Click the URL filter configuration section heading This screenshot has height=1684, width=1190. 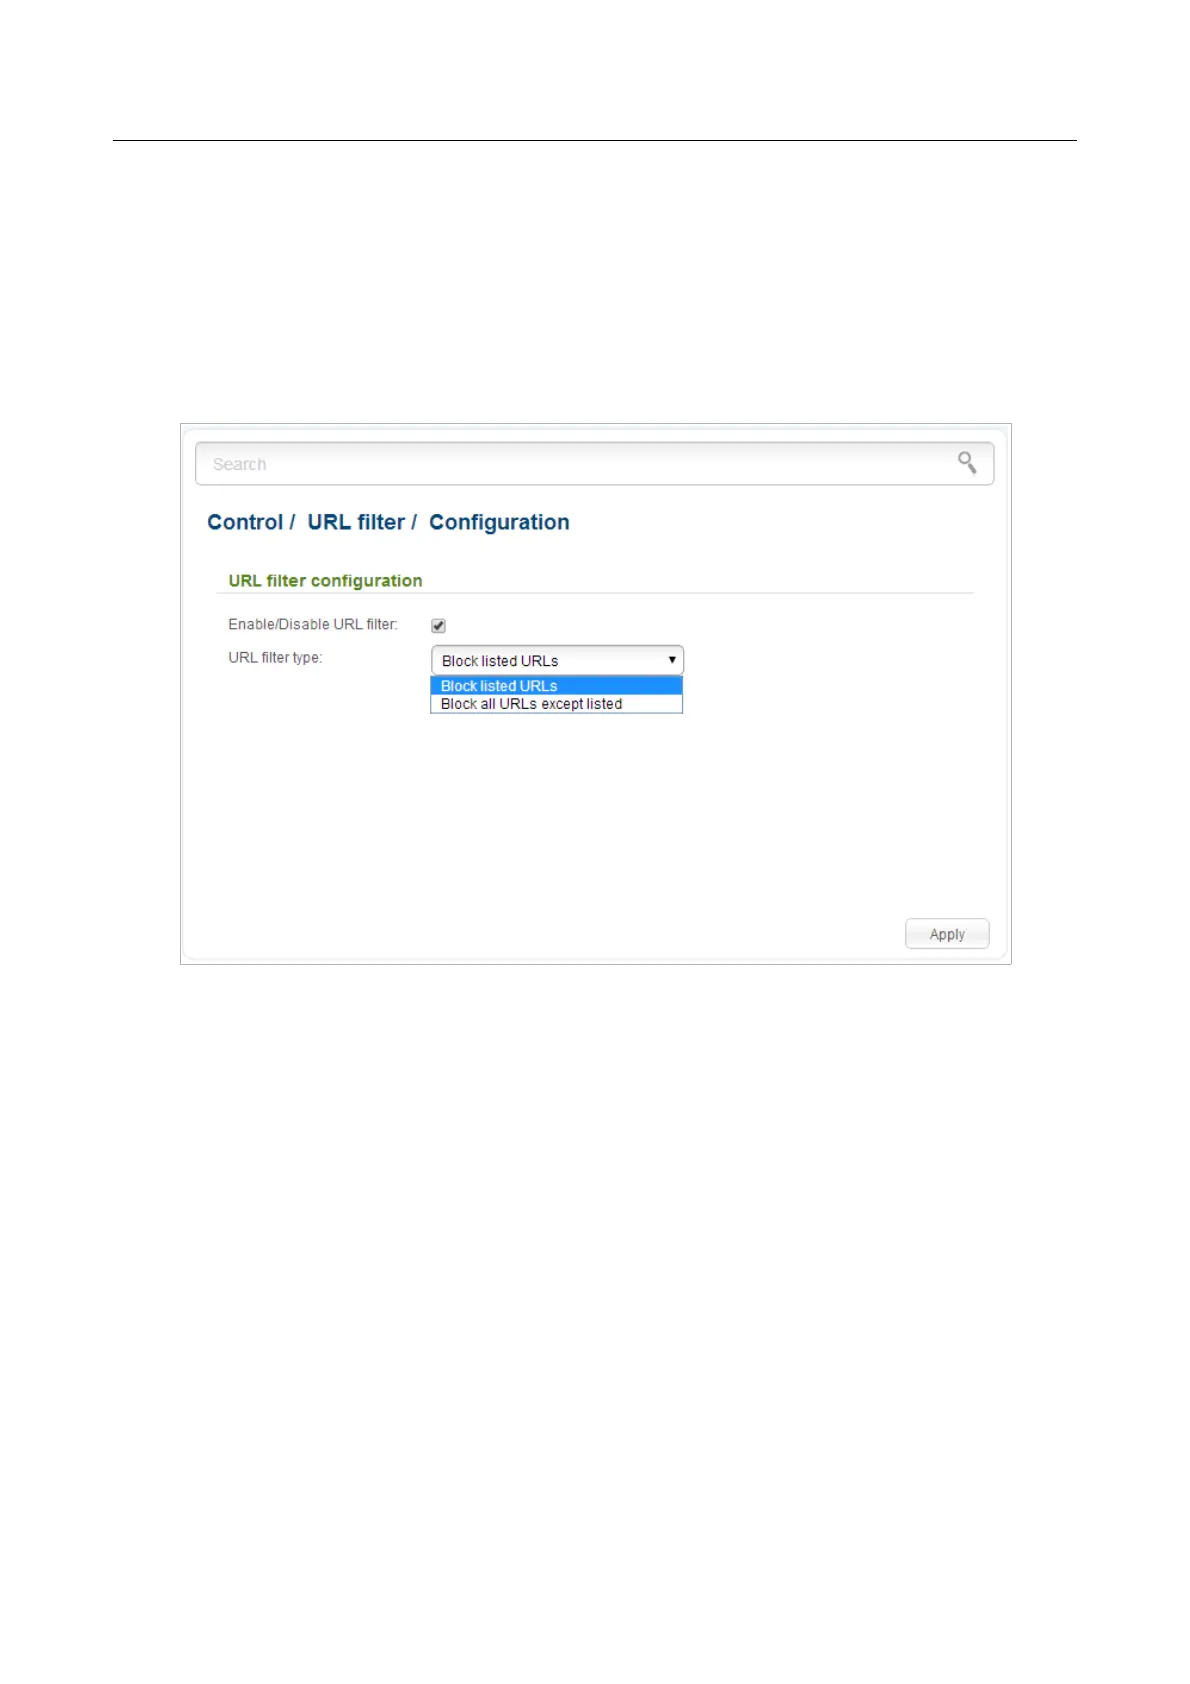pos(325,581)
